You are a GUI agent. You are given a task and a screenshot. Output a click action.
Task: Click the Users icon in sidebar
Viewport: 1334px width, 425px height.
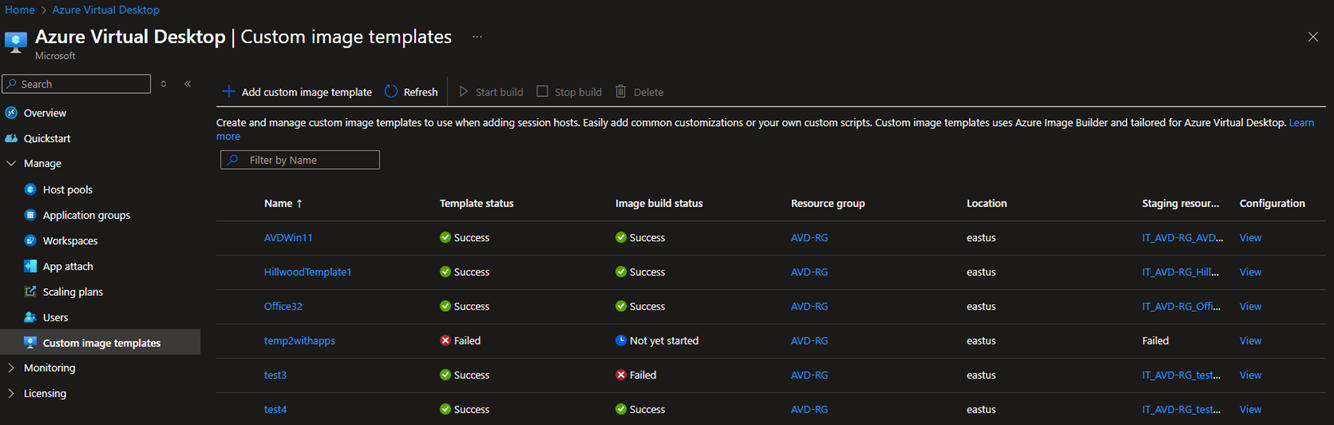31,318
